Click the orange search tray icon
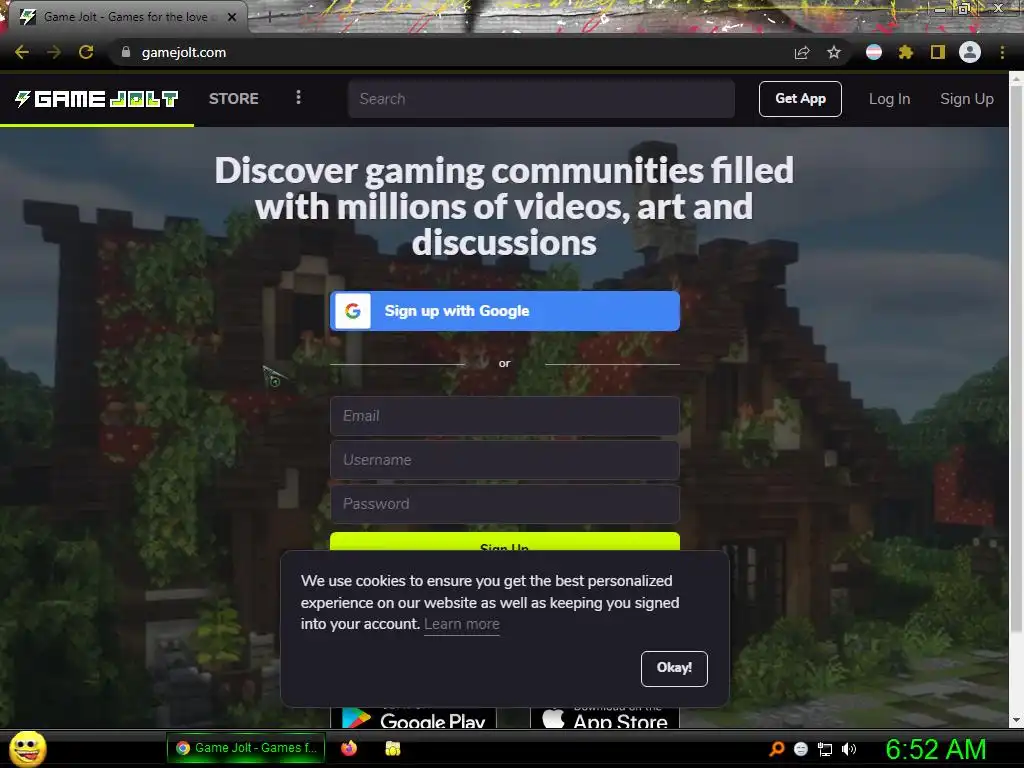 click(x=776, y=749)
